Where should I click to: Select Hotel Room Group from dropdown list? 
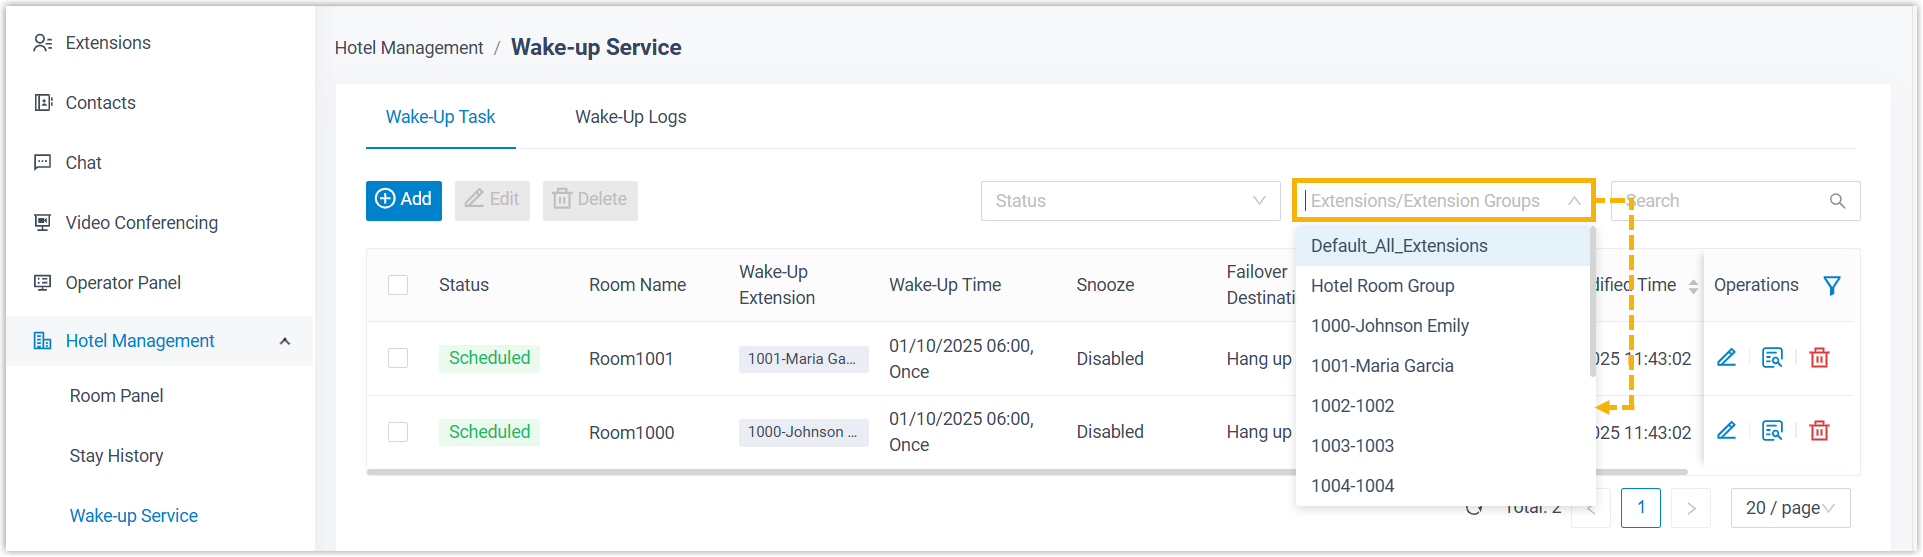pos(1382,286)
